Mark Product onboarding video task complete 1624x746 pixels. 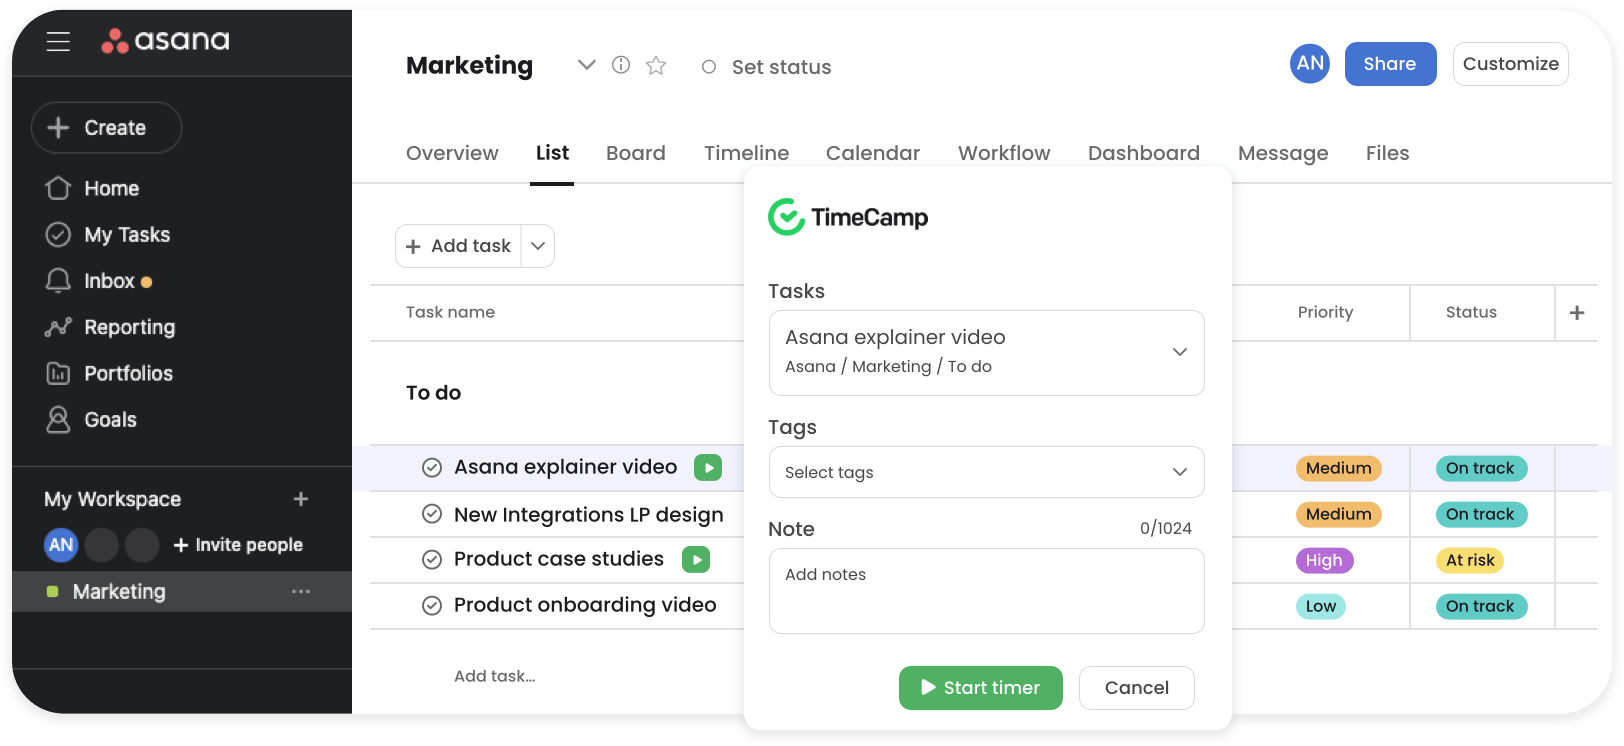pyautogui.click(x=432, y=606)
